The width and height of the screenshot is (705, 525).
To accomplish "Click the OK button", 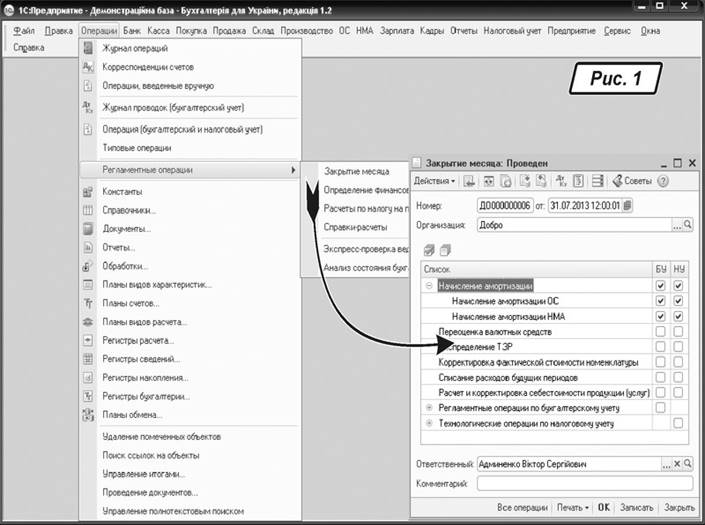I will point(603,507).
